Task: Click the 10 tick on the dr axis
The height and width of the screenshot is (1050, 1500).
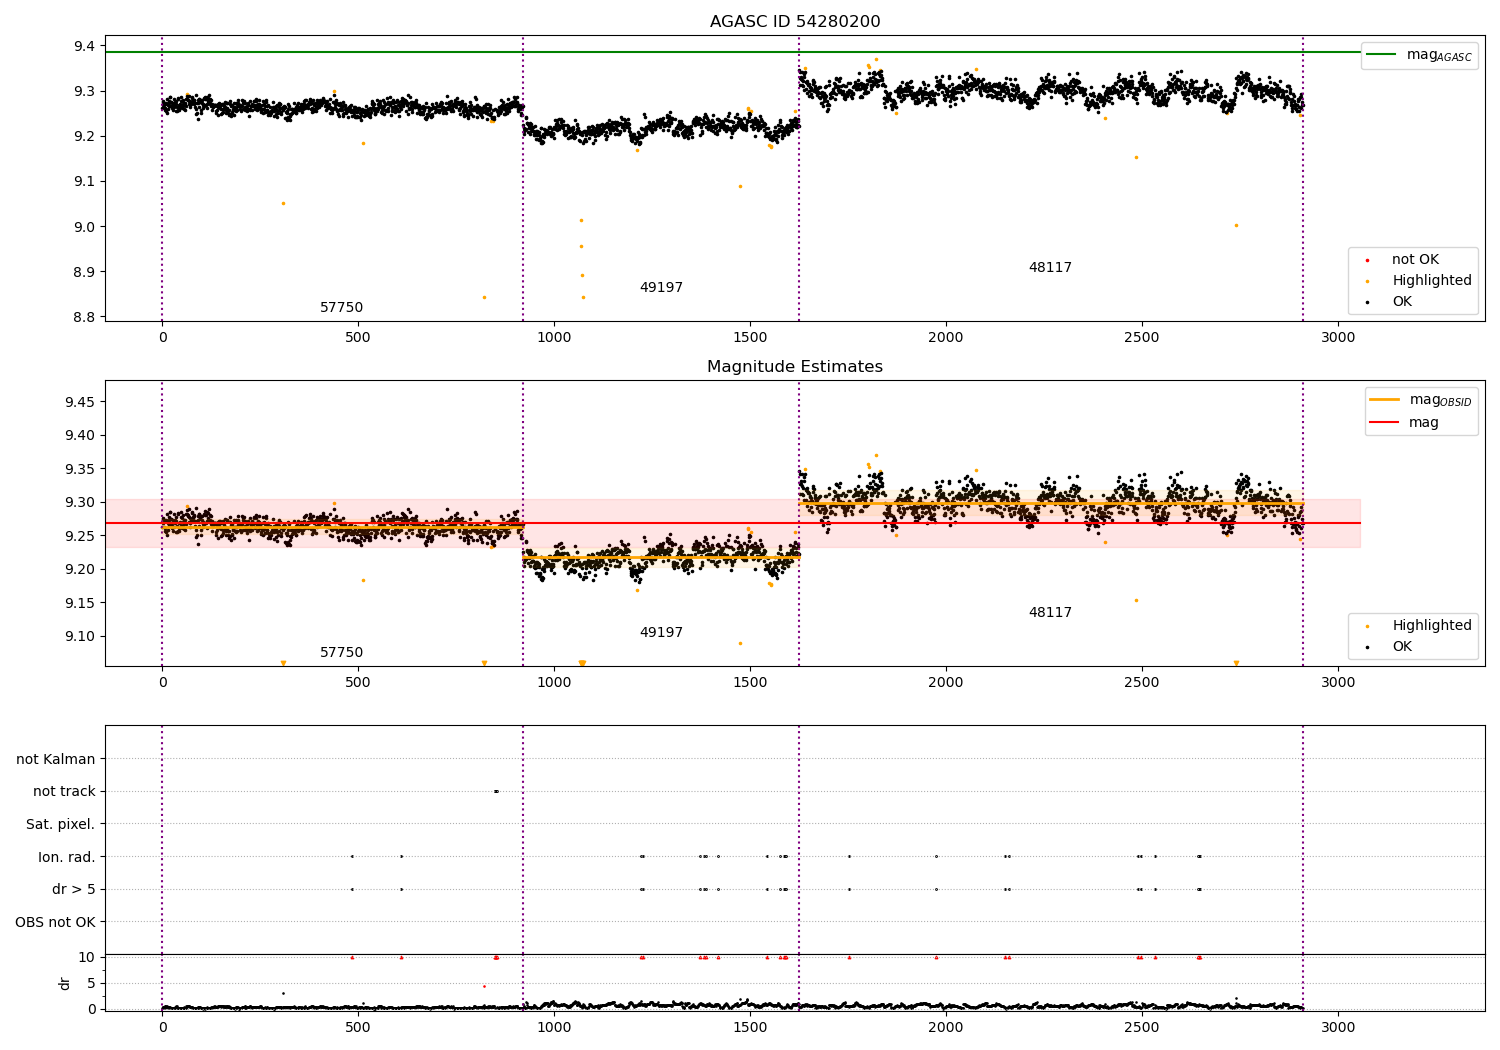Action: click(87, 958)
